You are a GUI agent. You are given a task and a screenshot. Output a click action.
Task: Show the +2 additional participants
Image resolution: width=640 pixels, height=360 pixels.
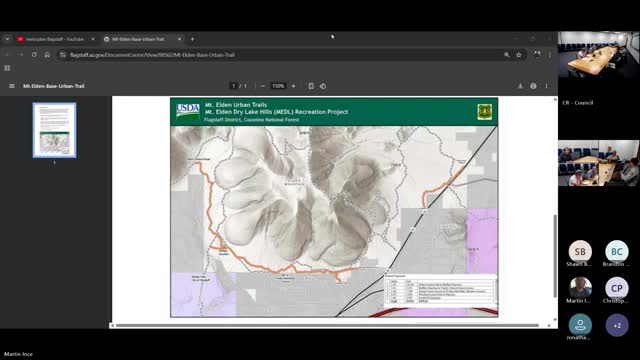pos(617,325)
